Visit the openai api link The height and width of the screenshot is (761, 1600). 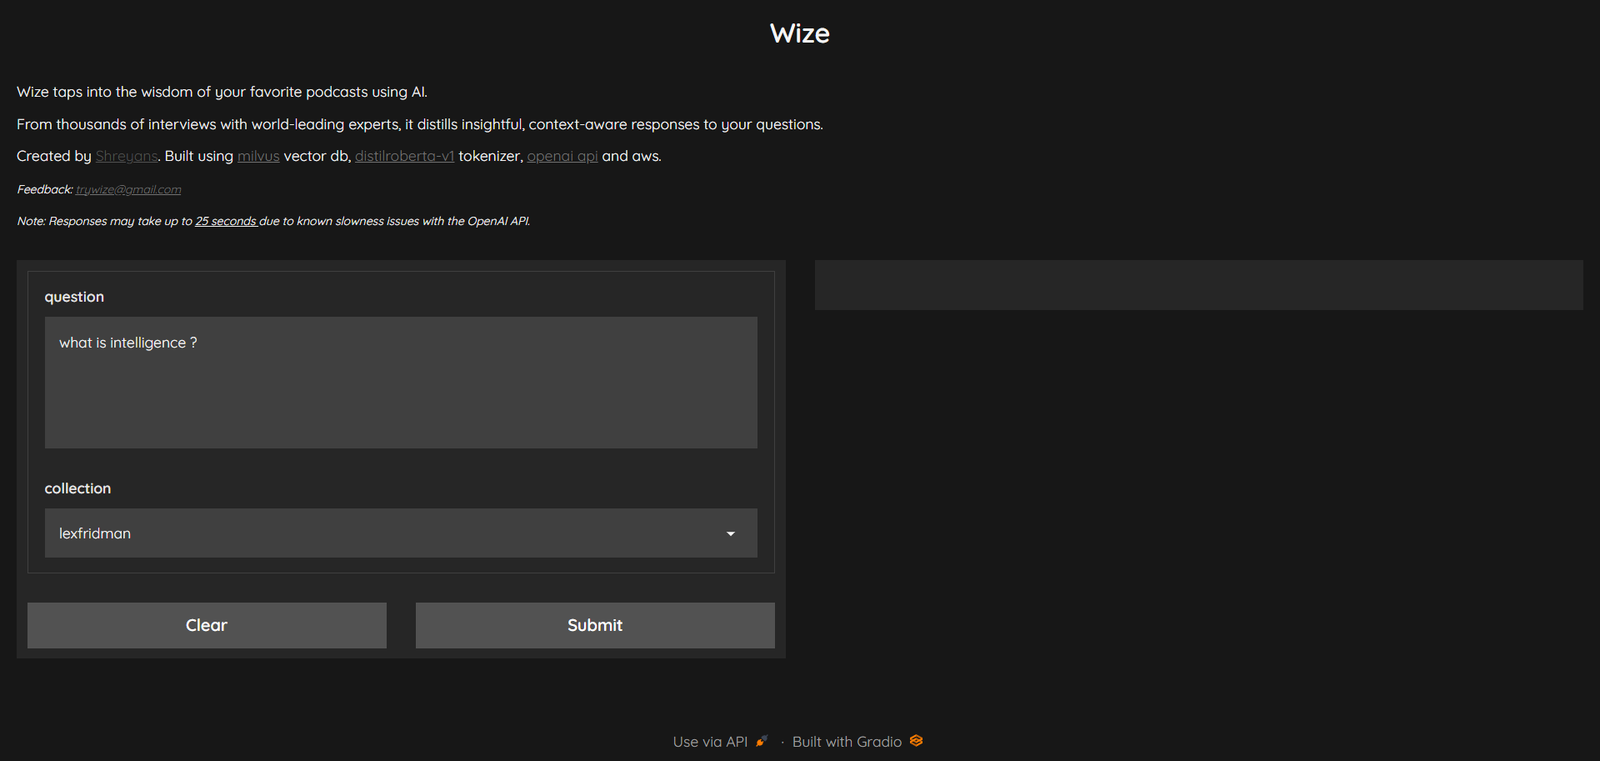coord(562,156)
